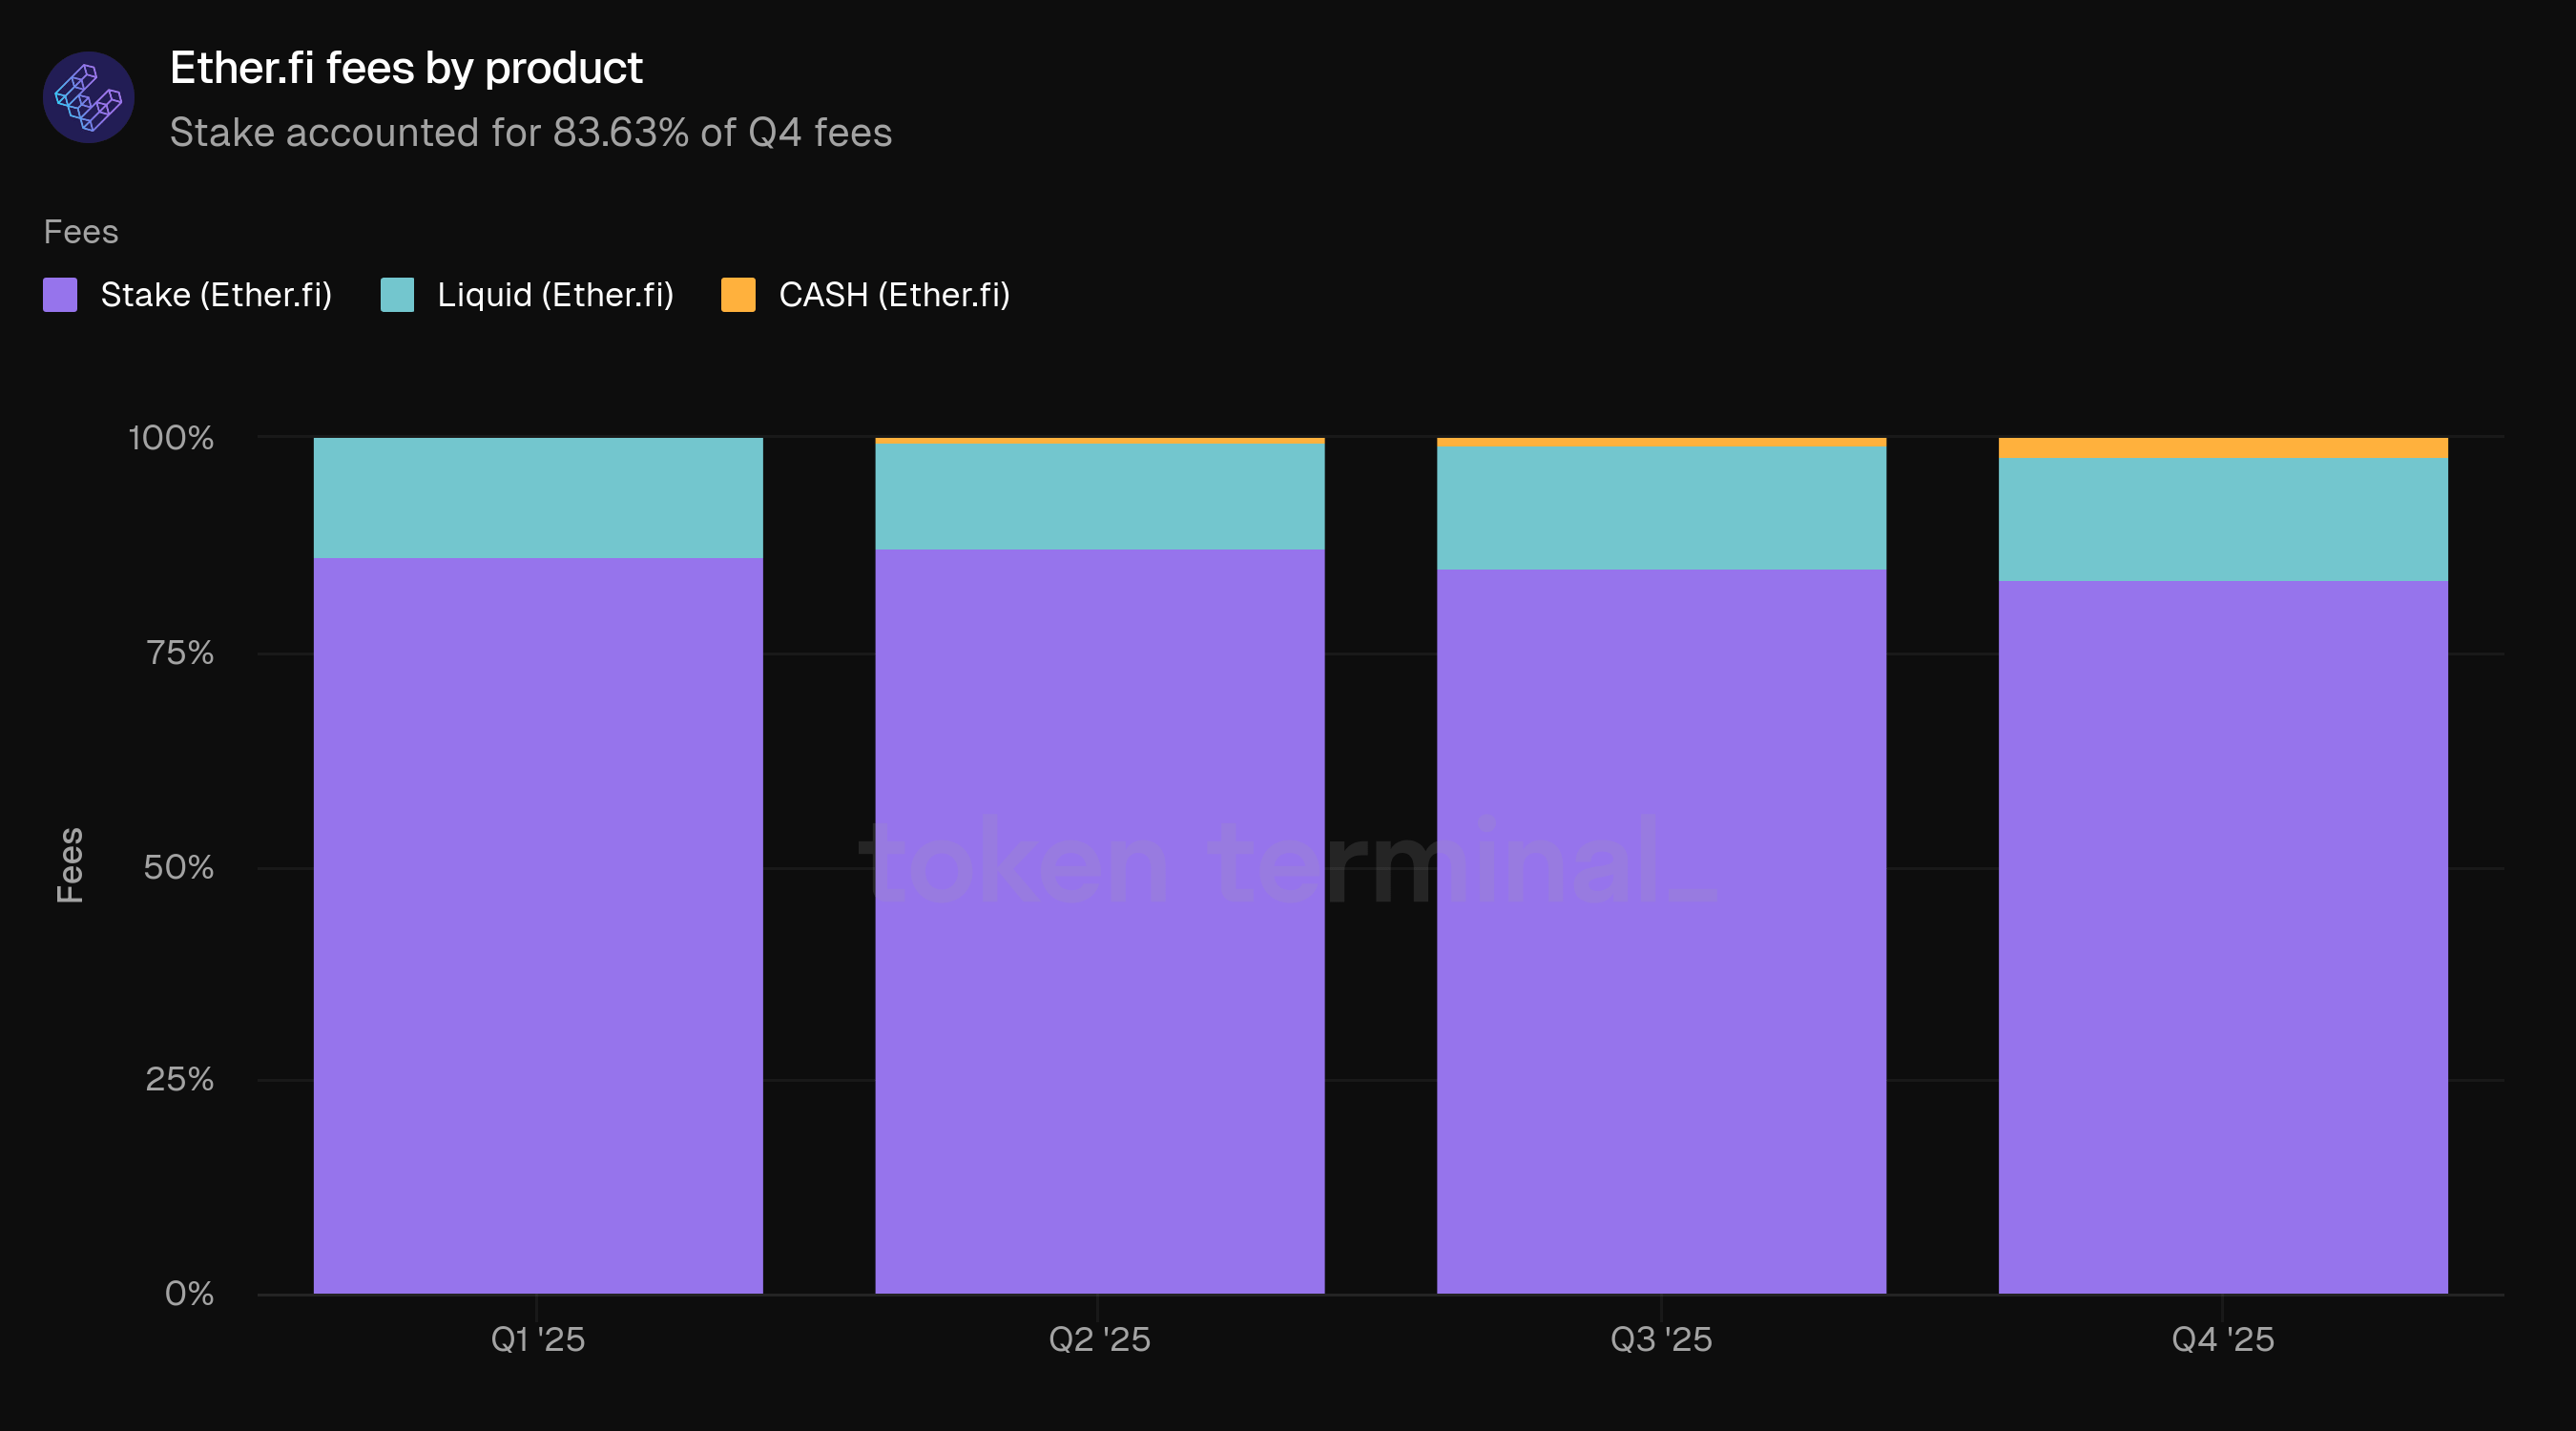Click the purple Stake legend swatch
This screenshot has height=1431, width=2576.
(60, 295)
